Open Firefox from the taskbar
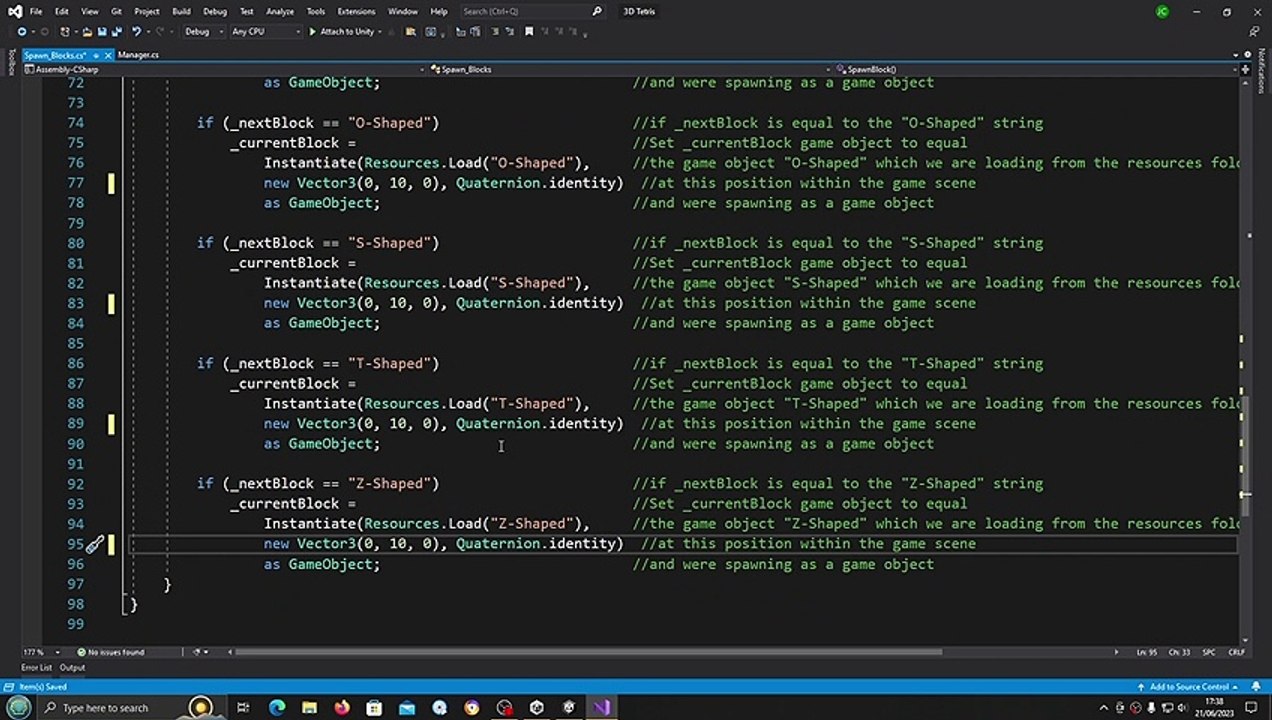The width and height of the screenshot is (1272, 720). pyautogui.click(x=342, y=708)
